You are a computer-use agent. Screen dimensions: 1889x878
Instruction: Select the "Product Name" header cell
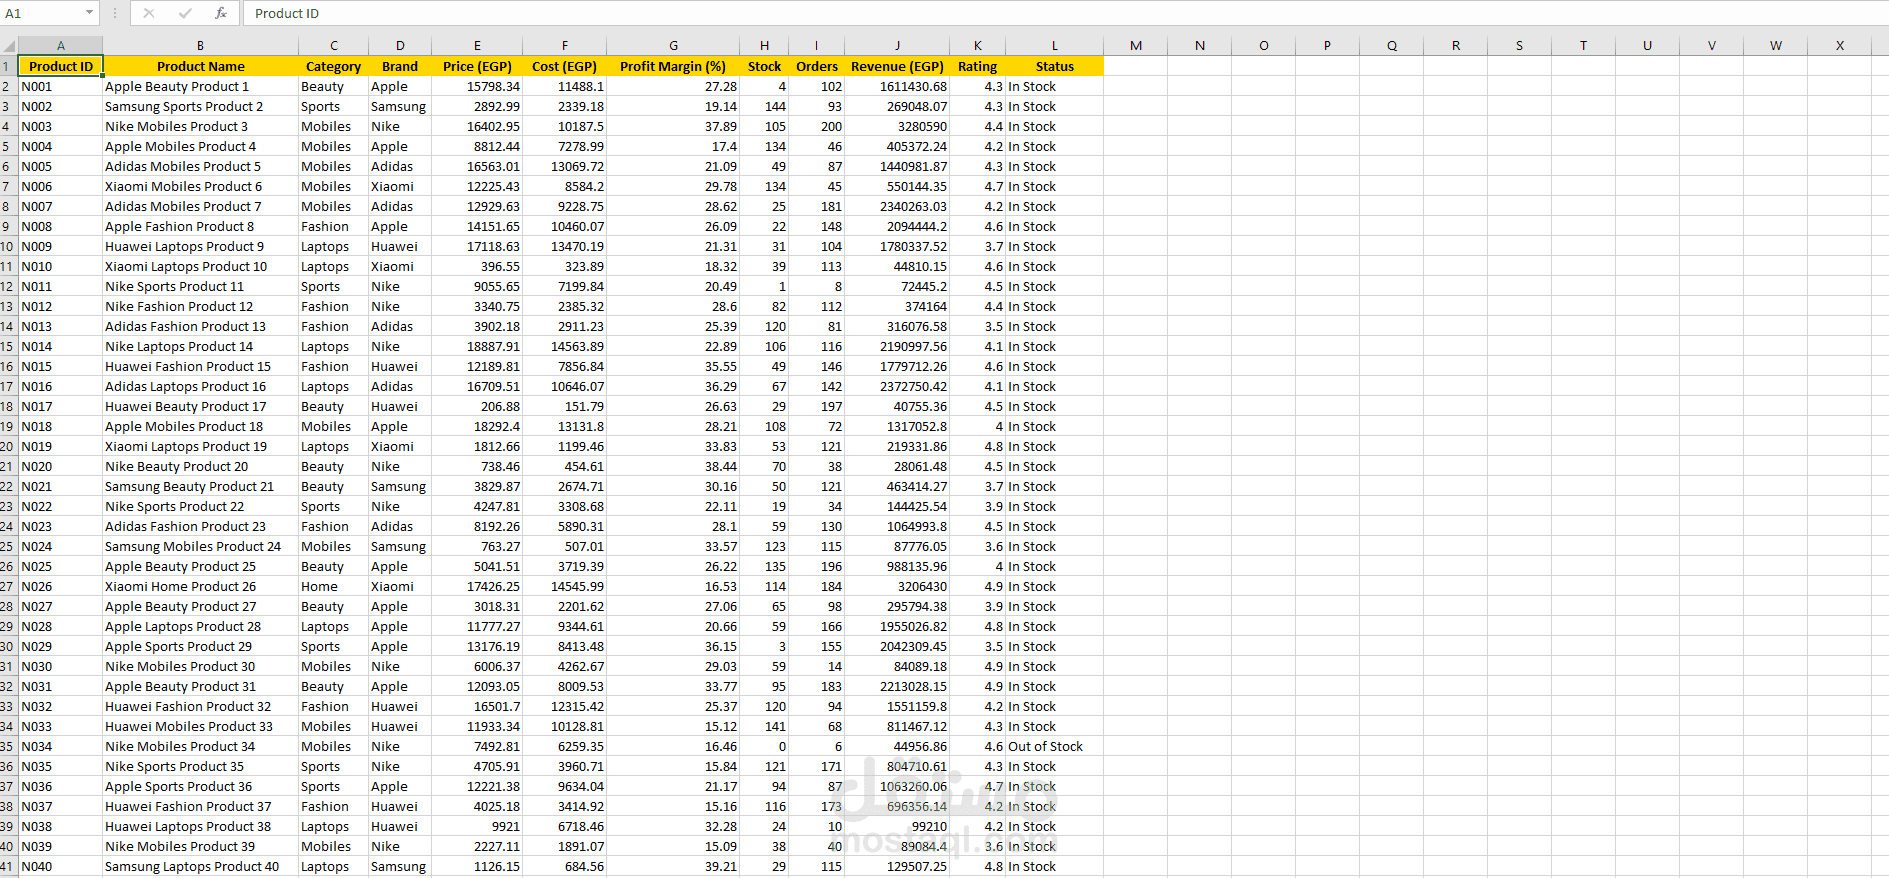tap(200, 66)
